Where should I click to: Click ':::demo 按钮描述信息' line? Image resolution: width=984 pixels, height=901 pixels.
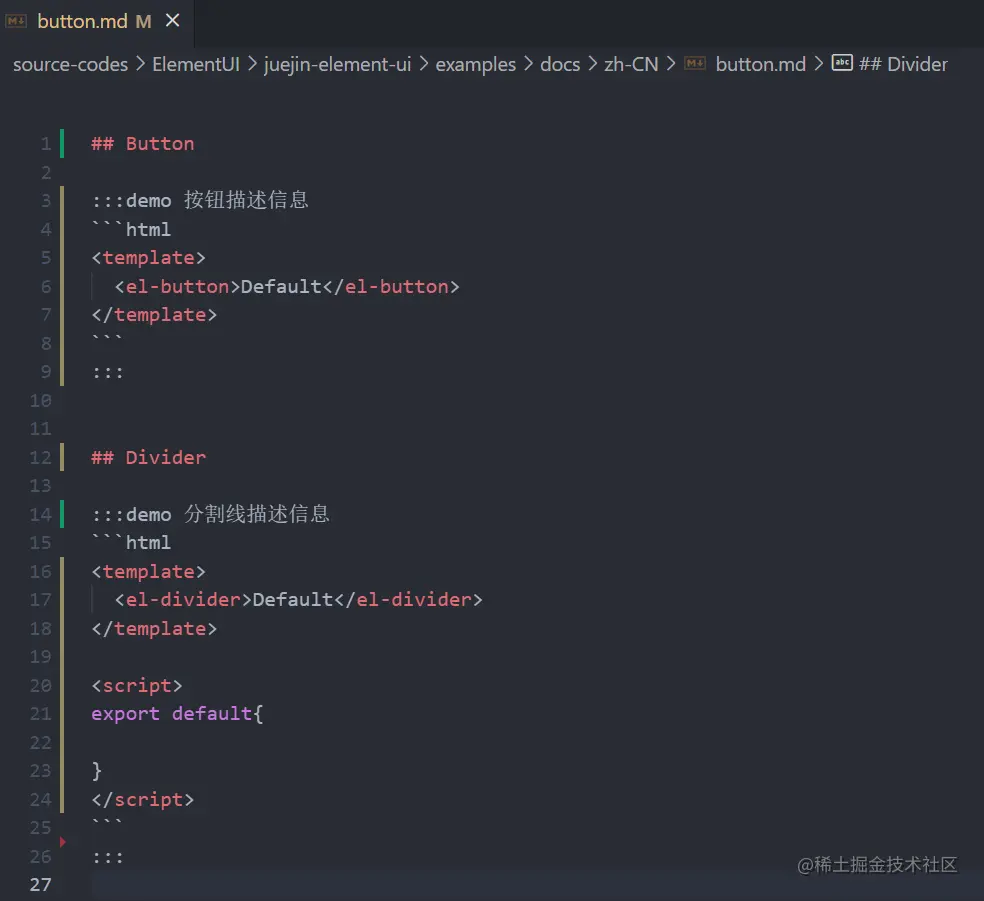[200, 200]
